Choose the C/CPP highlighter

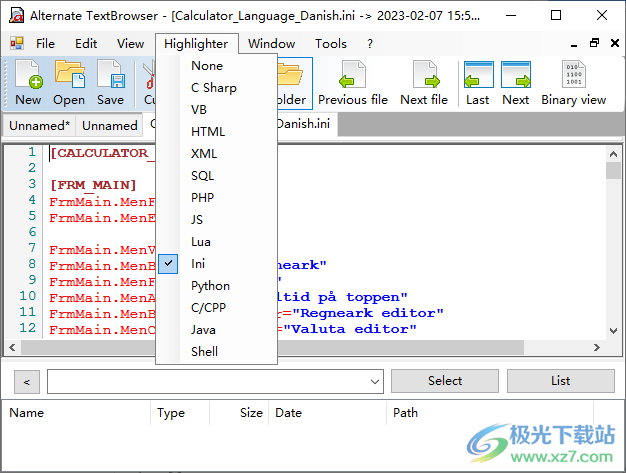click(x=216, y=308)
